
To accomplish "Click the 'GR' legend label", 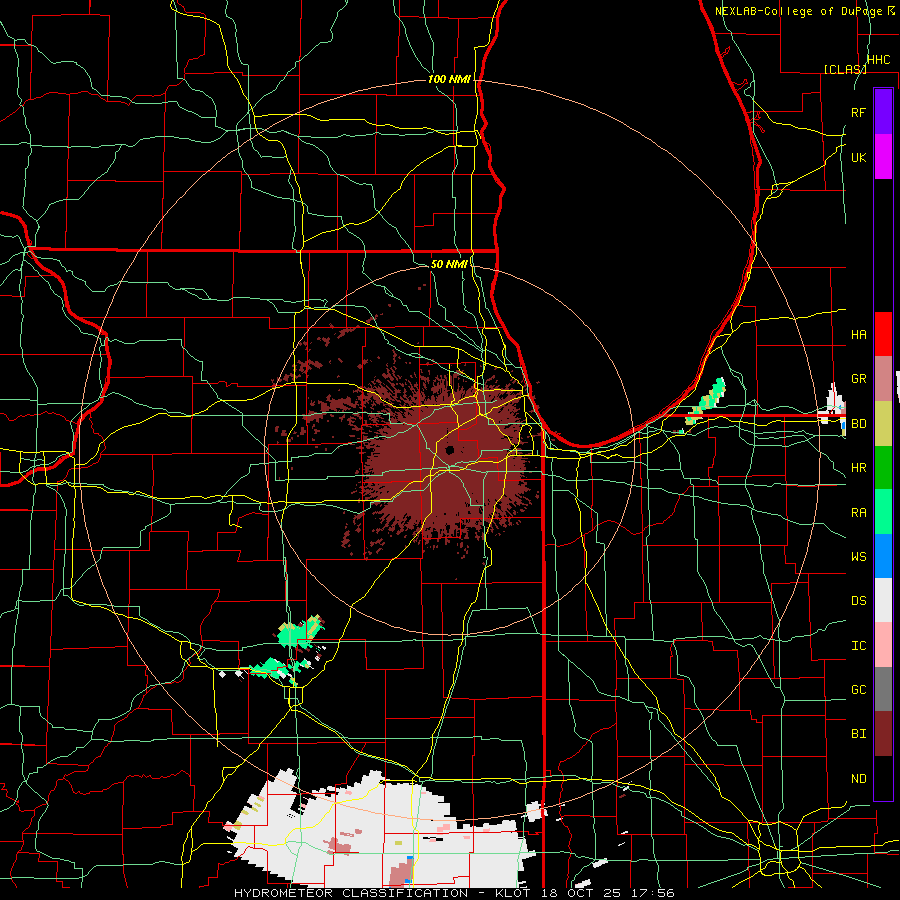I will [858, 379].
